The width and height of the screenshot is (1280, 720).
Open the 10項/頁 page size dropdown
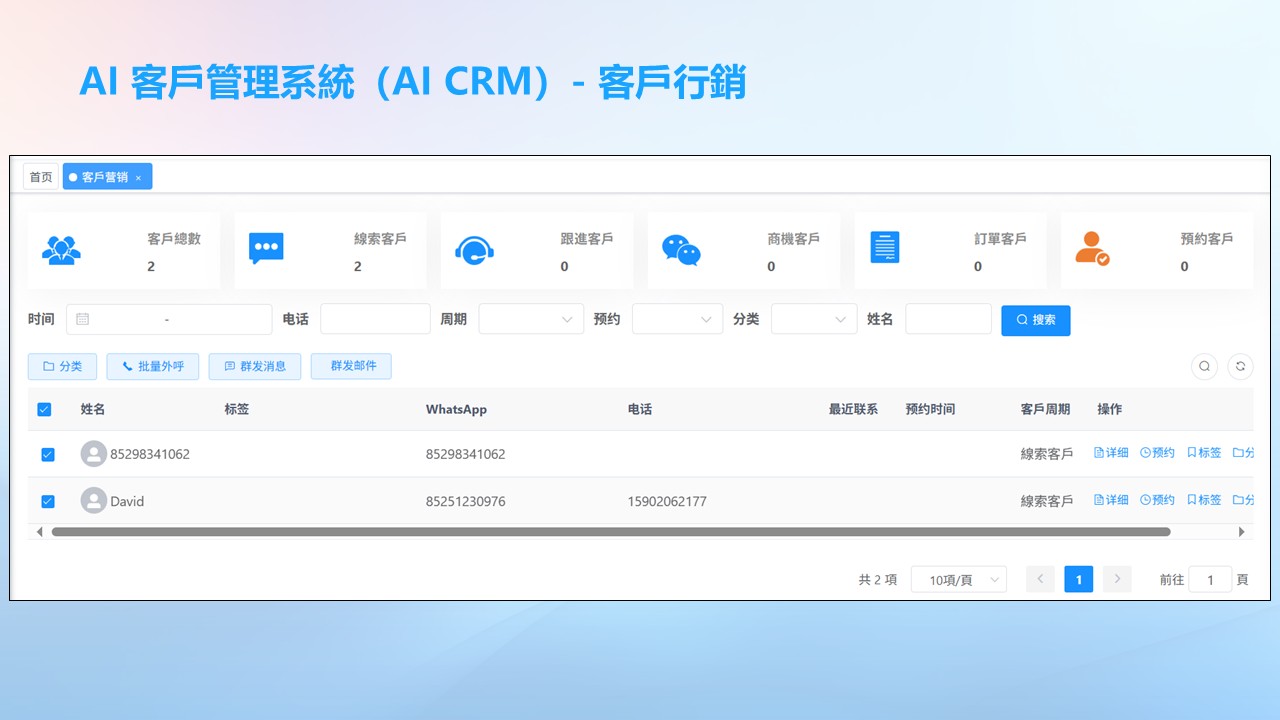958,580
